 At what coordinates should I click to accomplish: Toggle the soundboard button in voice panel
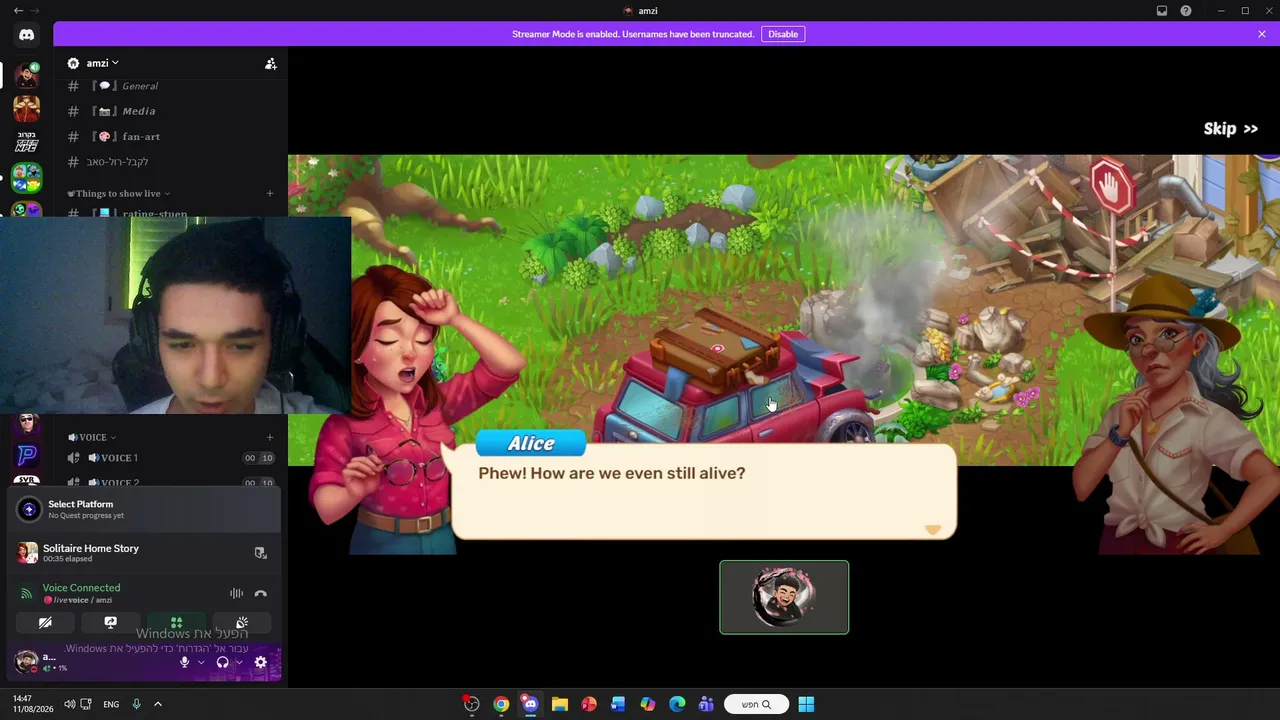pyautogui.click(x=242, y=623)
